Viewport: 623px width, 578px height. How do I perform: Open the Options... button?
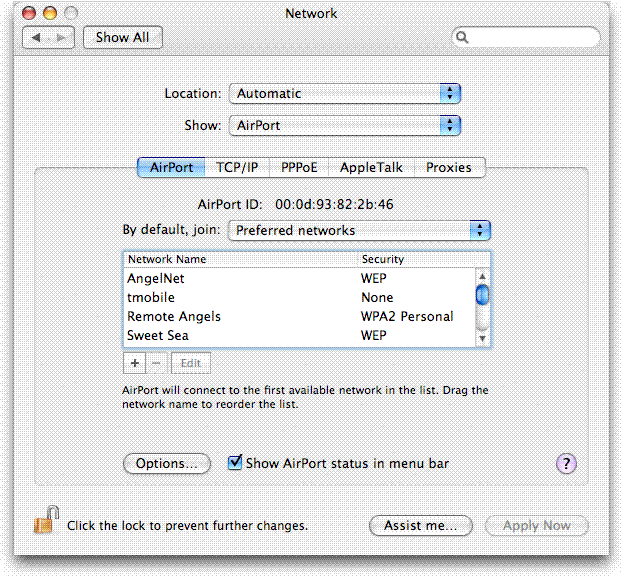167,464
